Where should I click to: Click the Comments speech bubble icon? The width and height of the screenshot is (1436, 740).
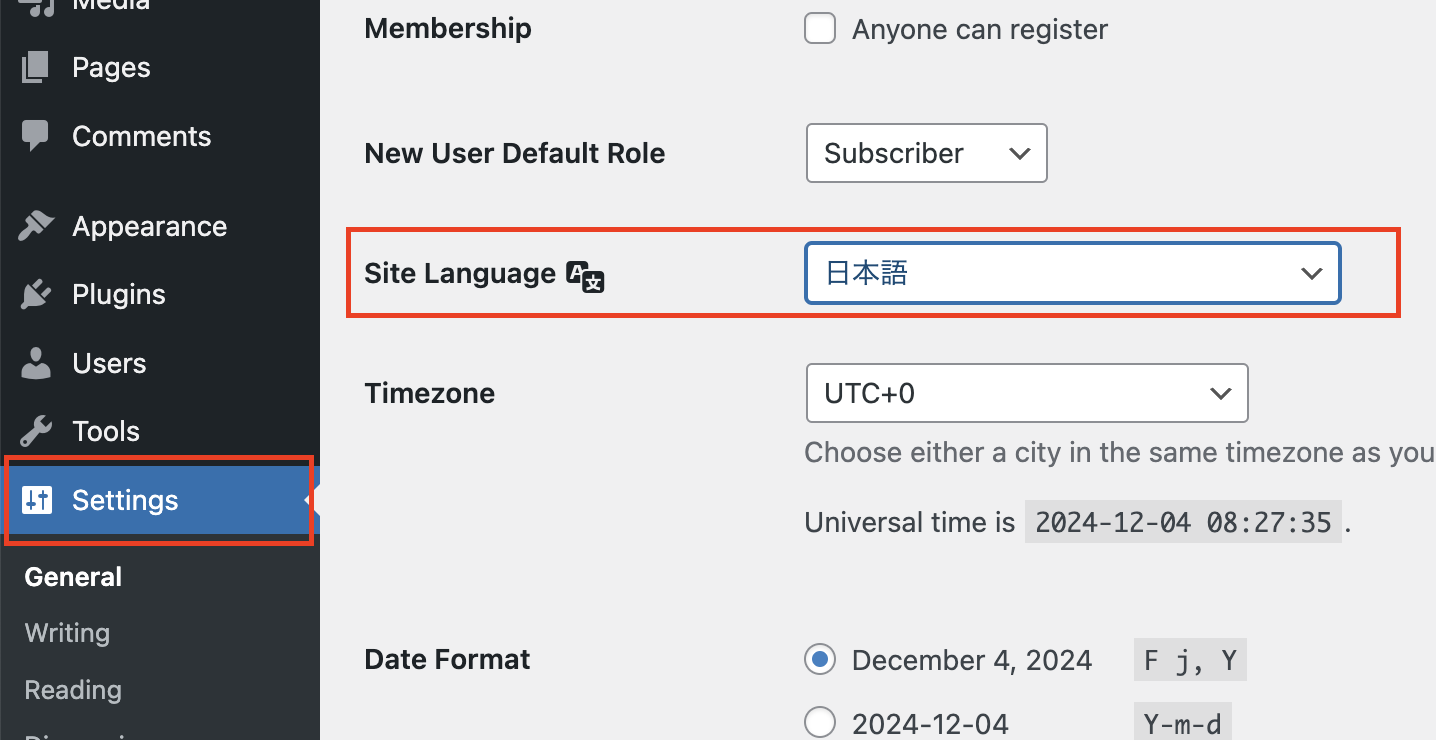[35, 136]
